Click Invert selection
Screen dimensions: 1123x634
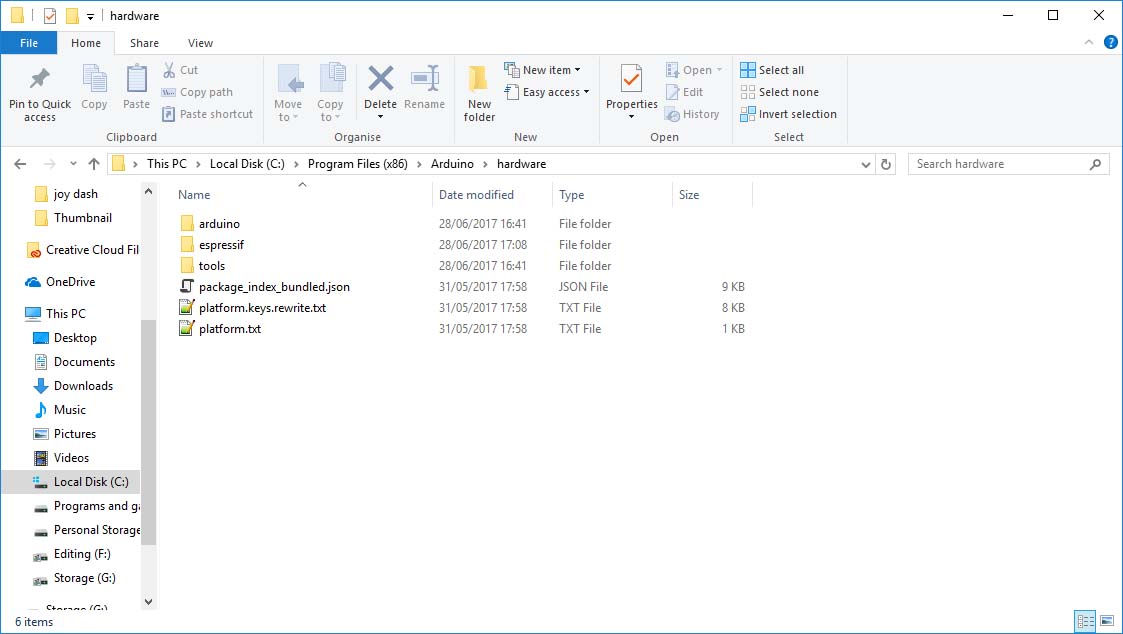(x=789, y=114)
